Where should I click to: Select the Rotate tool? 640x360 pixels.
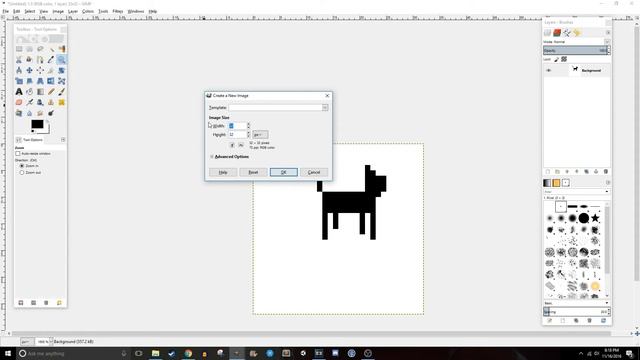coord(61,70)
